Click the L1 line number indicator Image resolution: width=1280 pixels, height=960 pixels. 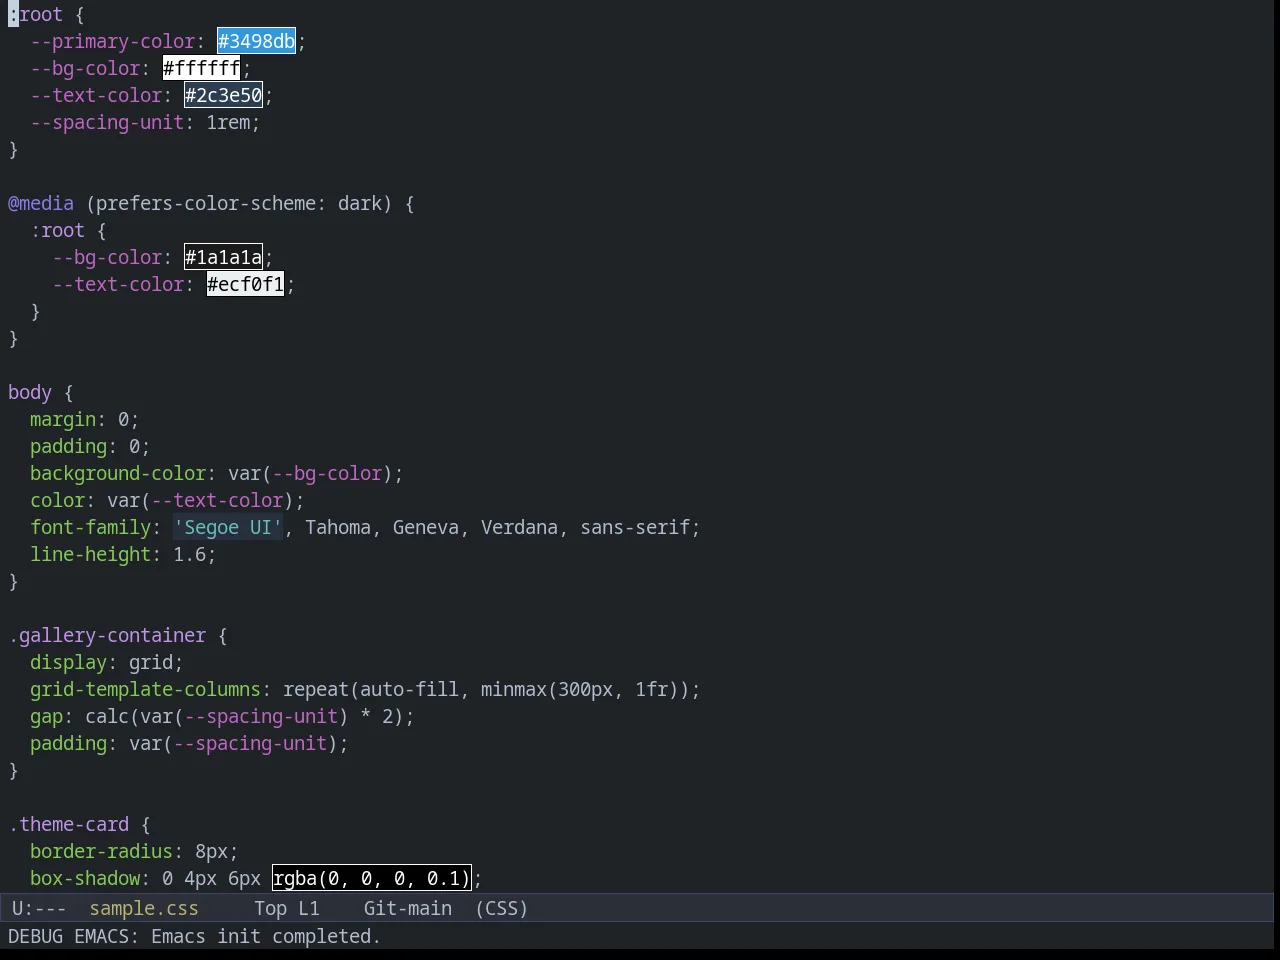click(309, 908)
